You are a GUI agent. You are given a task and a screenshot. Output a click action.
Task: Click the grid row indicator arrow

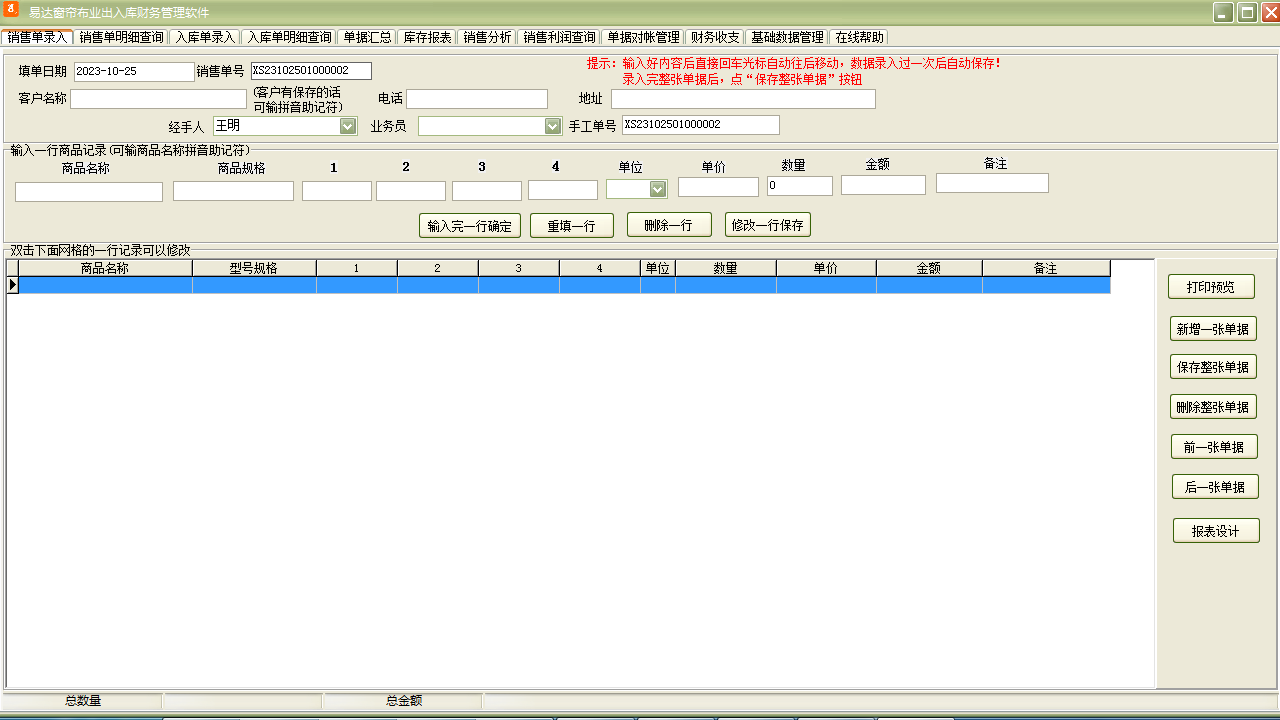click(x=12, y=285)
